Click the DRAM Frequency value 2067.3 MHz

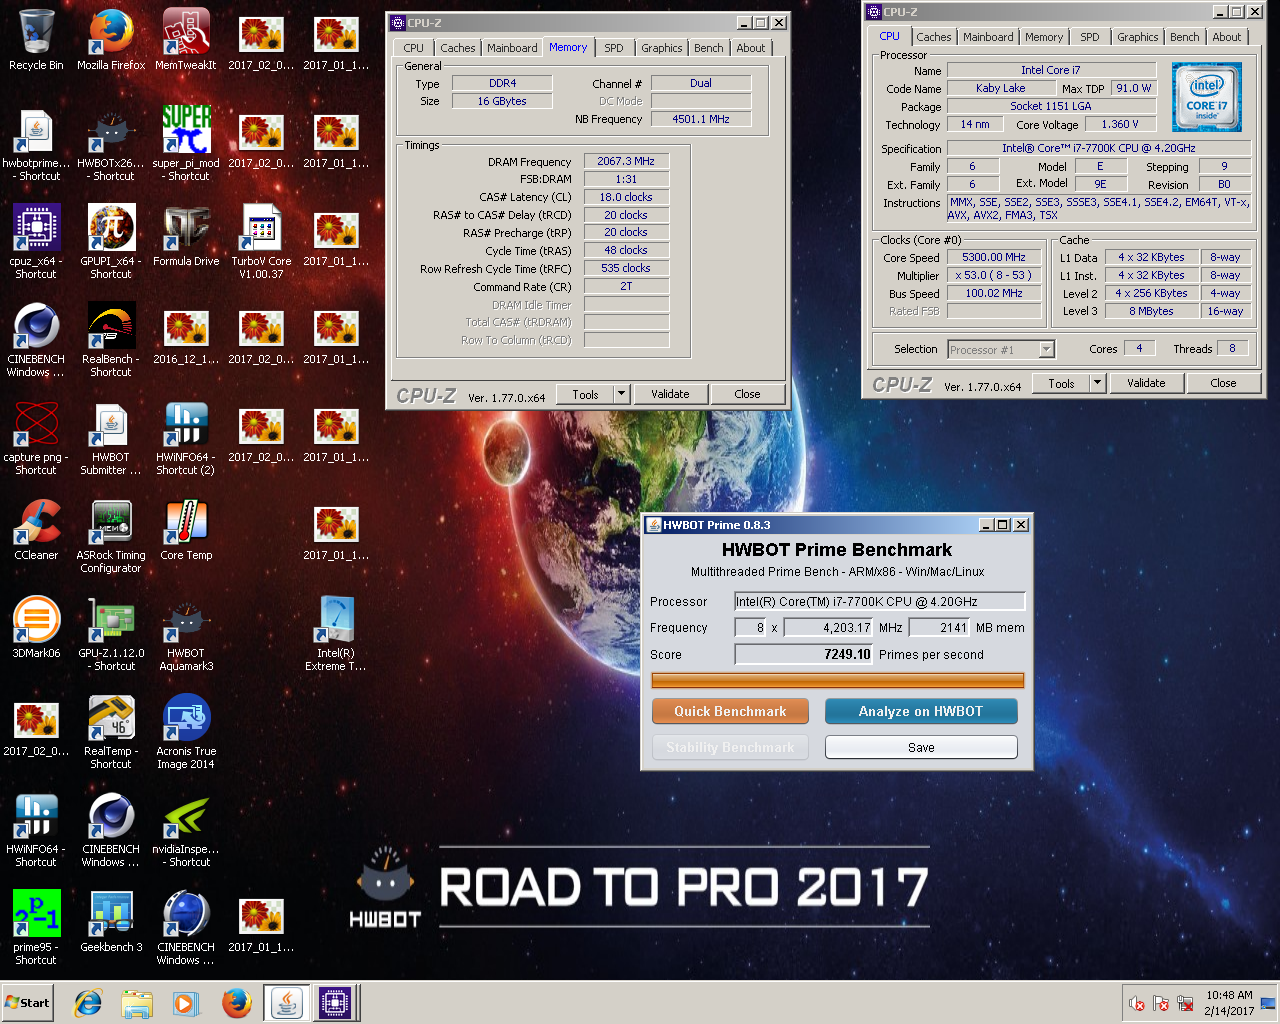tap(626, 161)
